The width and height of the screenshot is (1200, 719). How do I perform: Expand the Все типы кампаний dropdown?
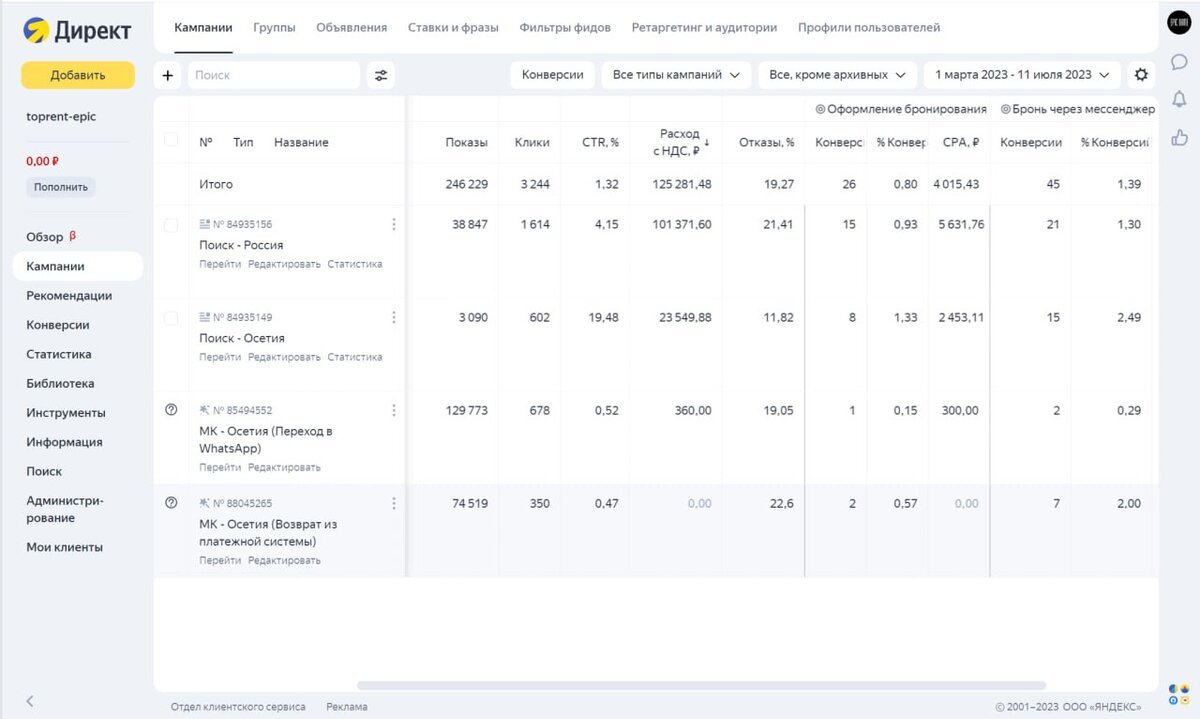(675, 75)
